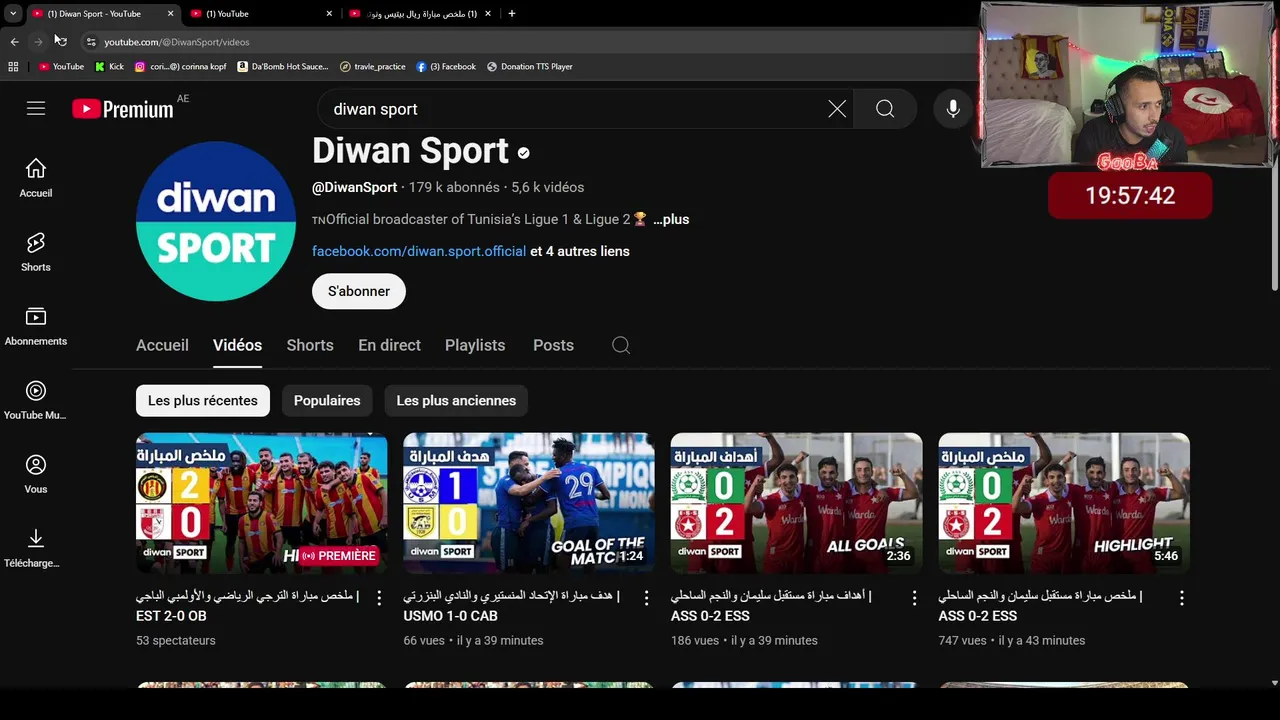This screenshot has width=1280, height=720.
Task: Open Téléchargements in the sidebar
Action: [x=36, y=548]
